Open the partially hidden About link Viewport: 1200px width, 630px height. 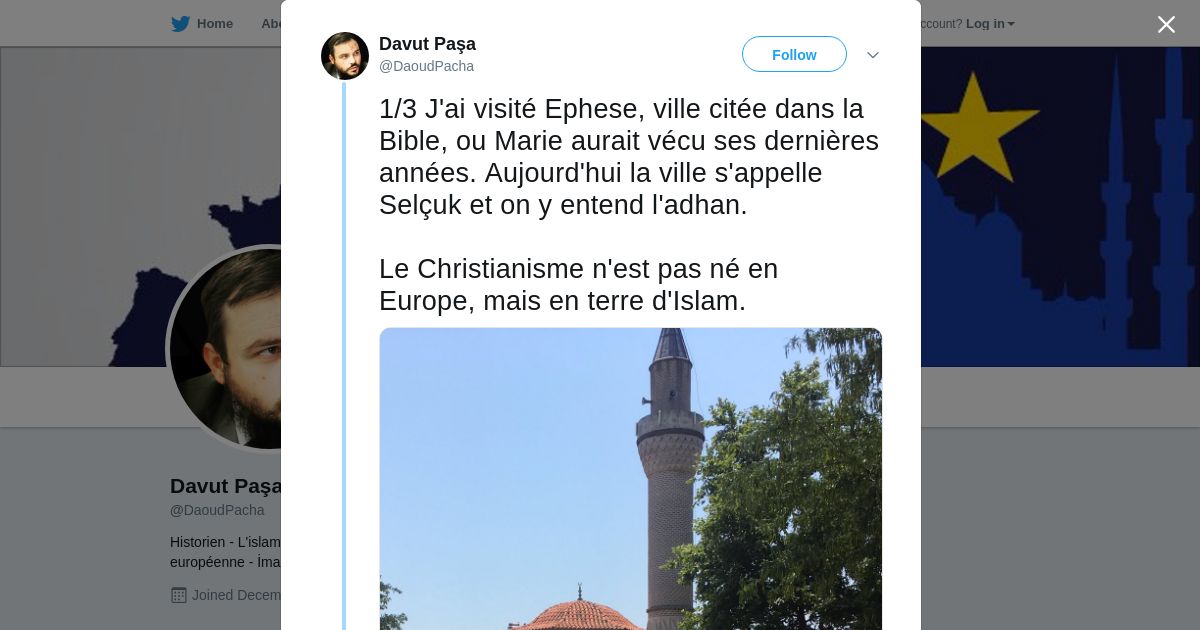point(271,24)
